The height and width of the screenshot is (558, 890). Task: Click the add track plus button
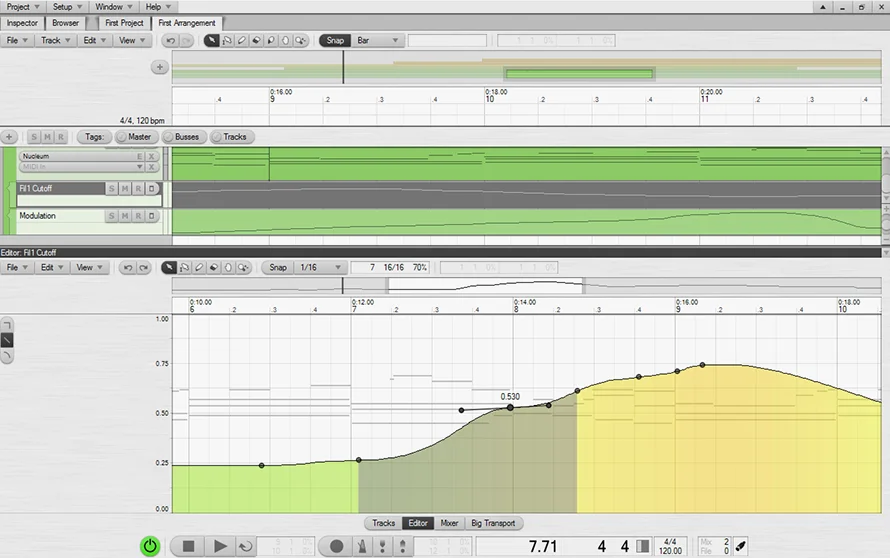tap(10, 137)
